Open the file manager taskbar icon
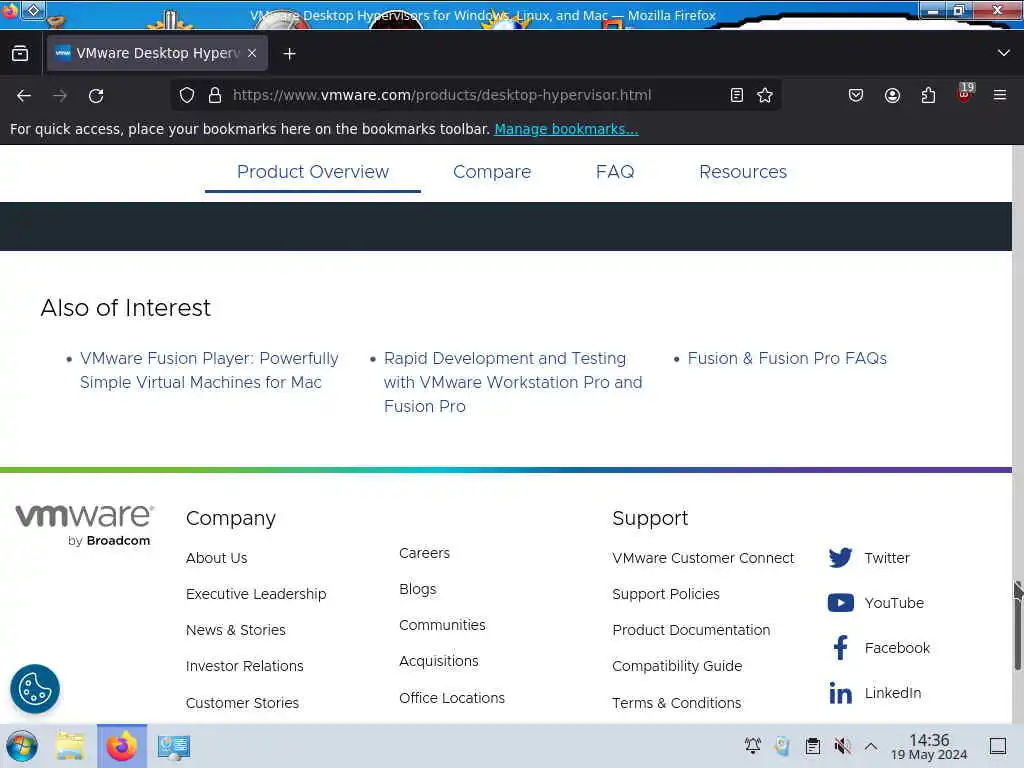The image size is (1024, 768). tap(70, 746)
